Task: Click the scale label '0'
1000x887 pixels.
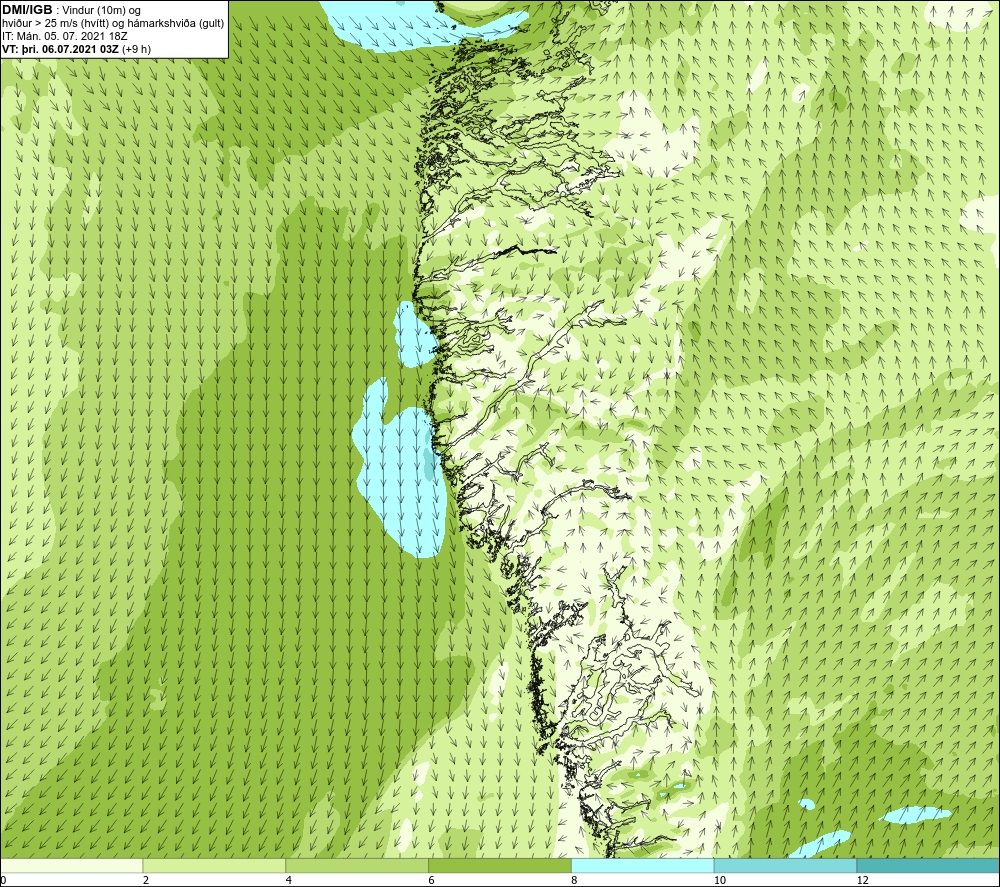Action: pyautogui.click(x=3, y=880)
